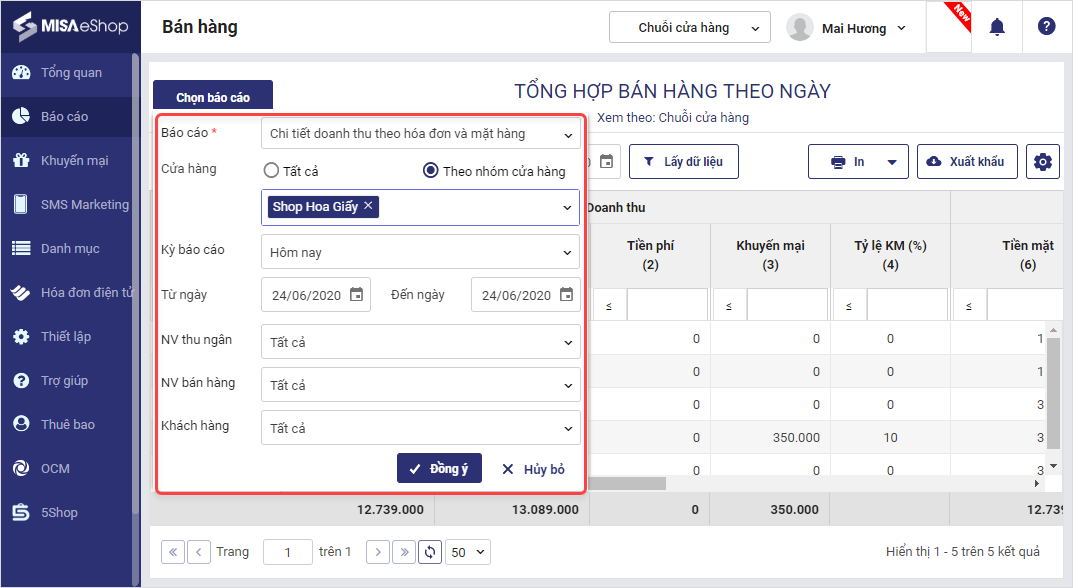Open NV thu ngân dropdown
The height and width of the screenshot is (588, 1073).
coord(421,342)
